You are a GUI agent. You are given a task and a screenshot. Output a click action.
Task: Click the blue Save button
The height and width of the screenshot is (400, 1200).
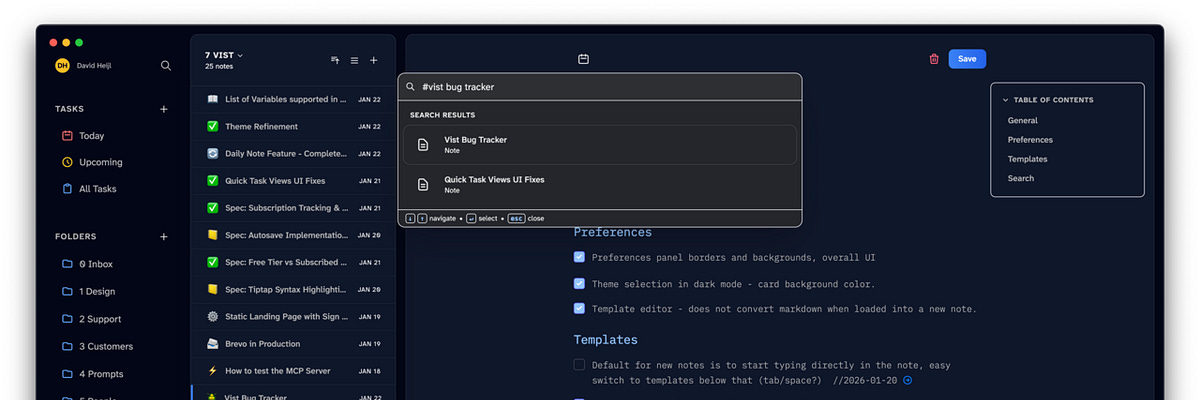(967, 59)
